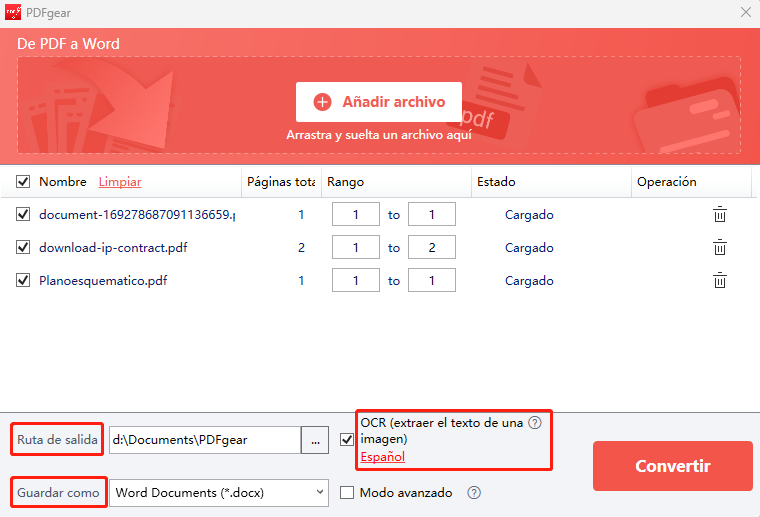Remove download-ip-contract.pdf using trash icon
This screenshot has height=517, width=760.
(x=719, y=248)
